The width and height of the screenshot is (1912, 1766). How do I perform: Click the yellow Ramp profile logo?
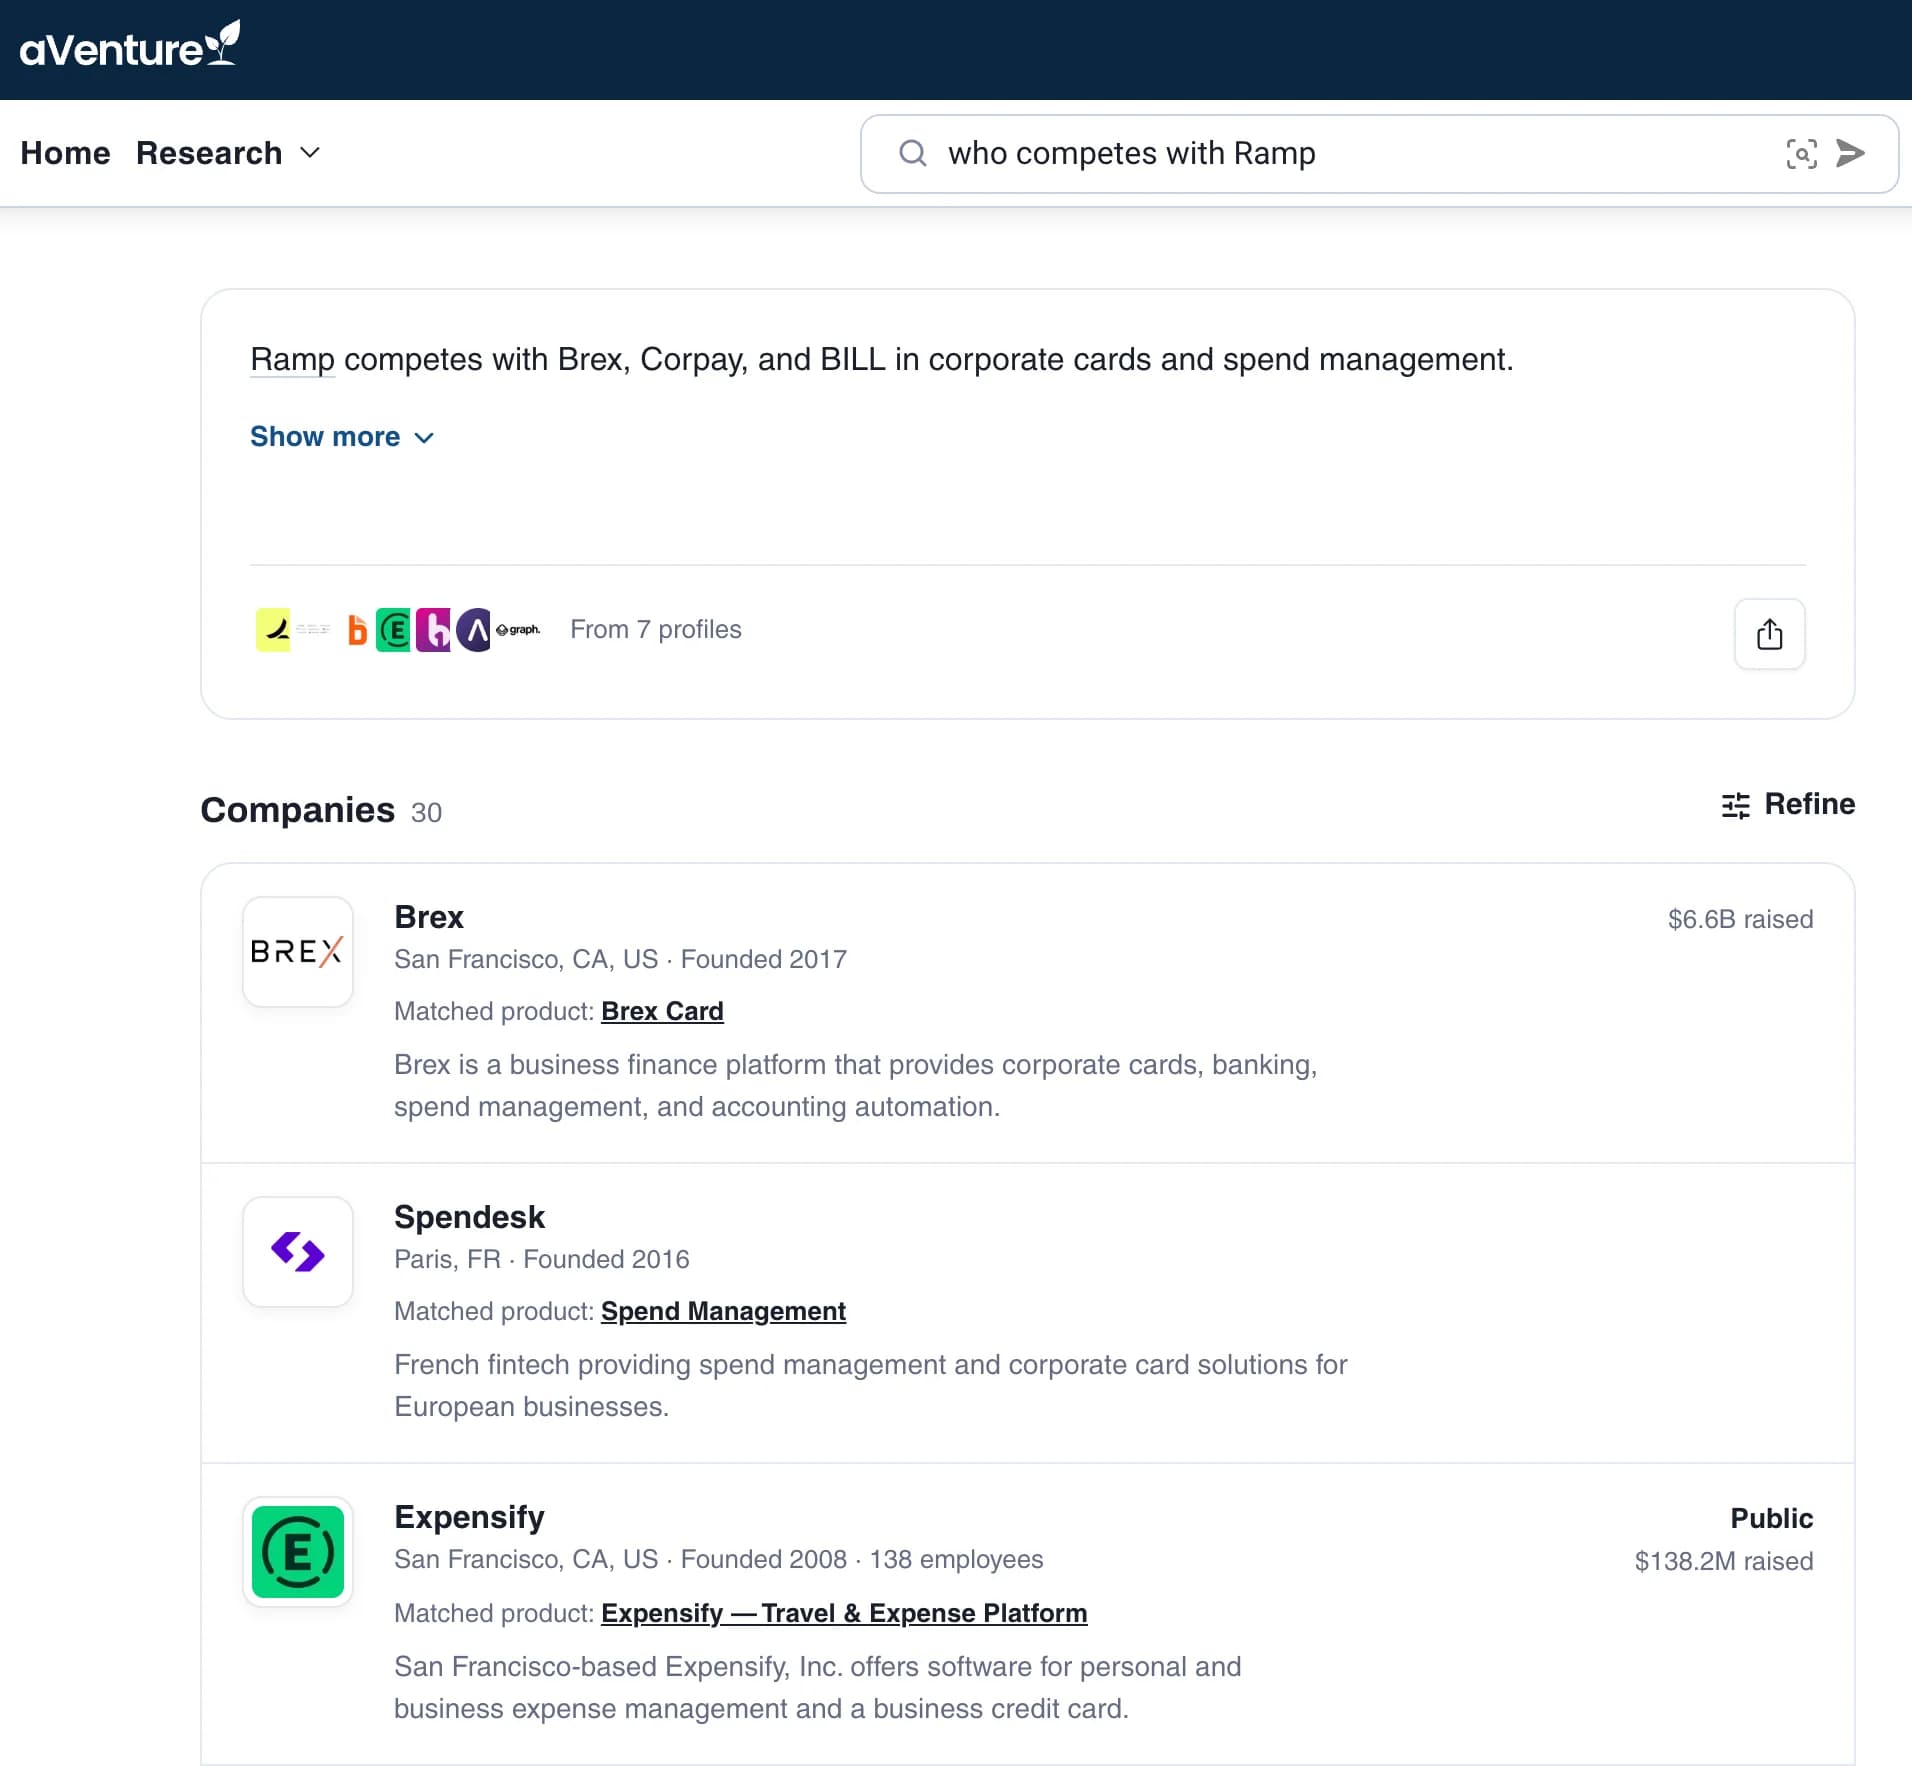273,630
